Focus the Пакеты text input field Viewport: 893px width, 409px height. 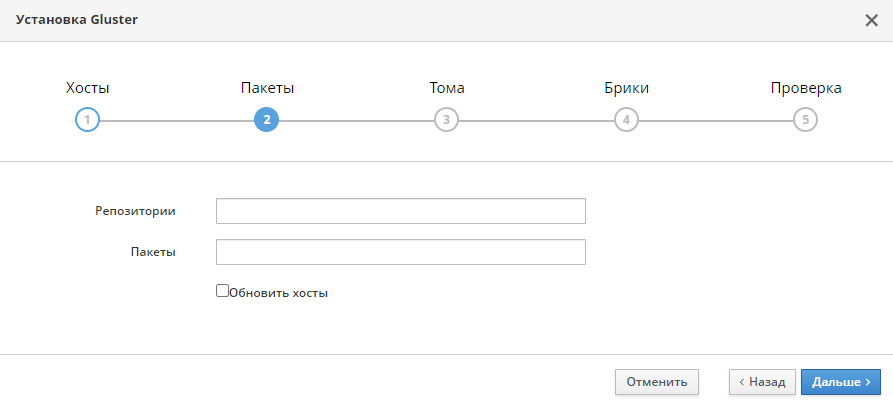[401, 252]
